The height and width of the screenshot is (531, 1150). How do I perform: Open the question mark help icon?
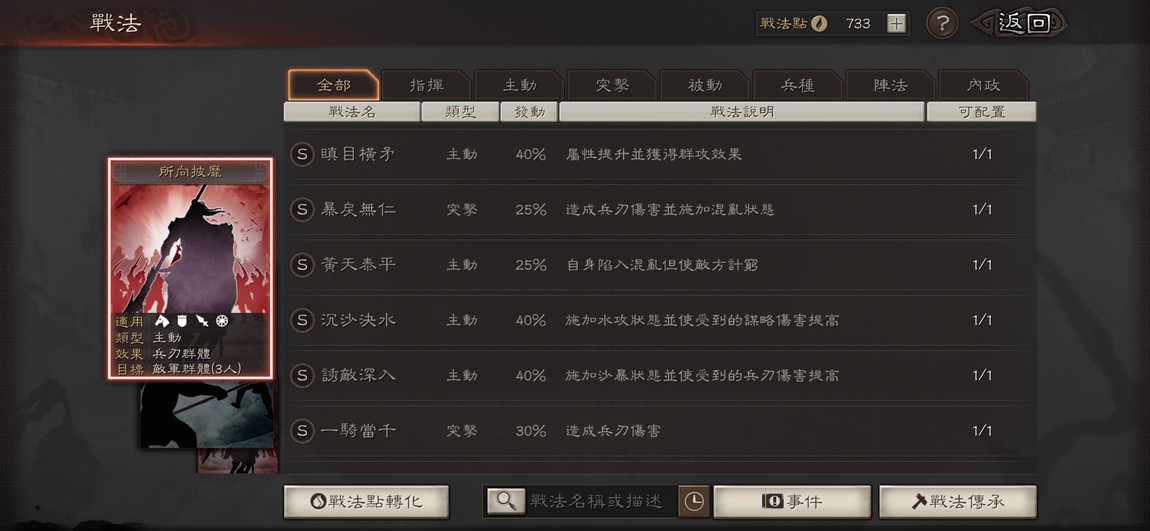[942, 24]
